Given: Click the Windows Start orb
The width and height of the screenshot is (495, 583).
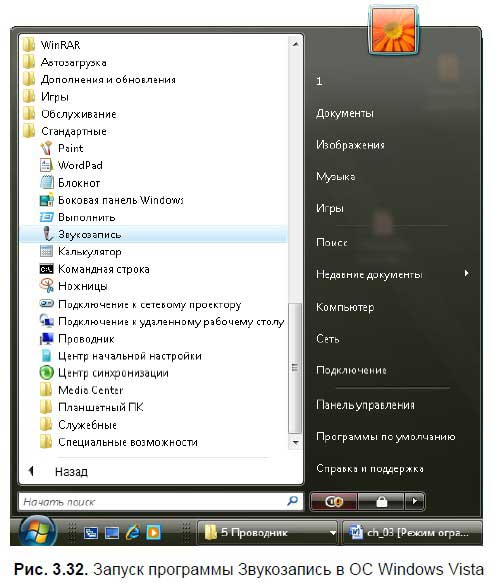Looking at the screenshot, I should (38, 532).
